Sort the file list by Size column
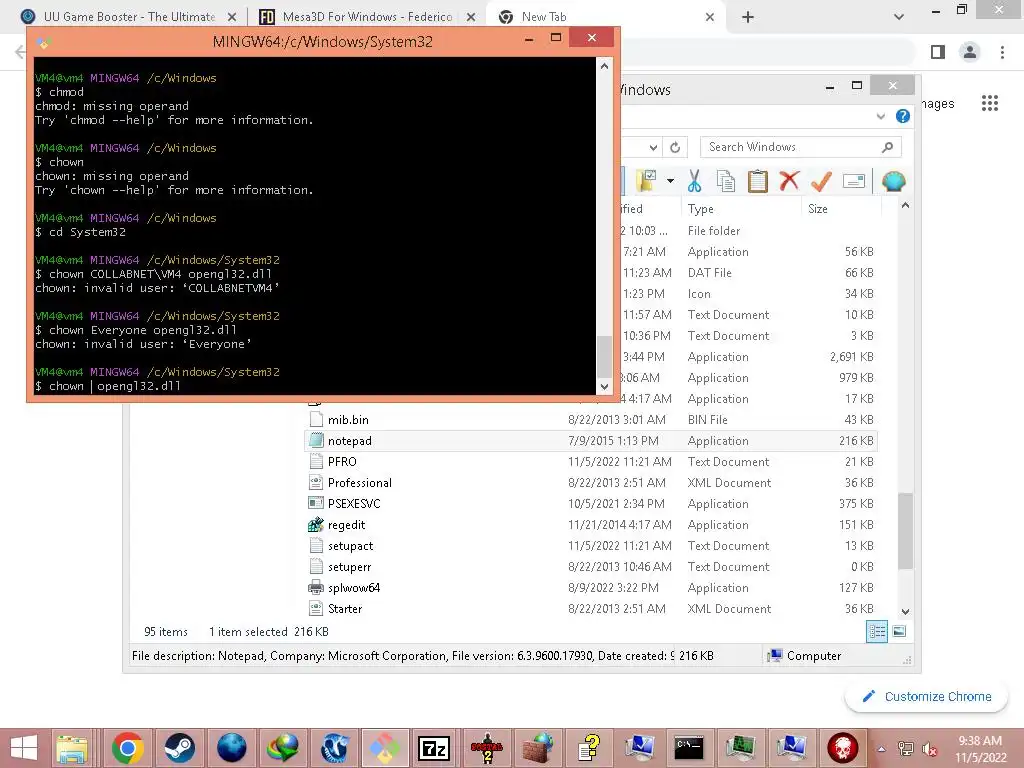 pyautogui.click(x=818, y=209)
